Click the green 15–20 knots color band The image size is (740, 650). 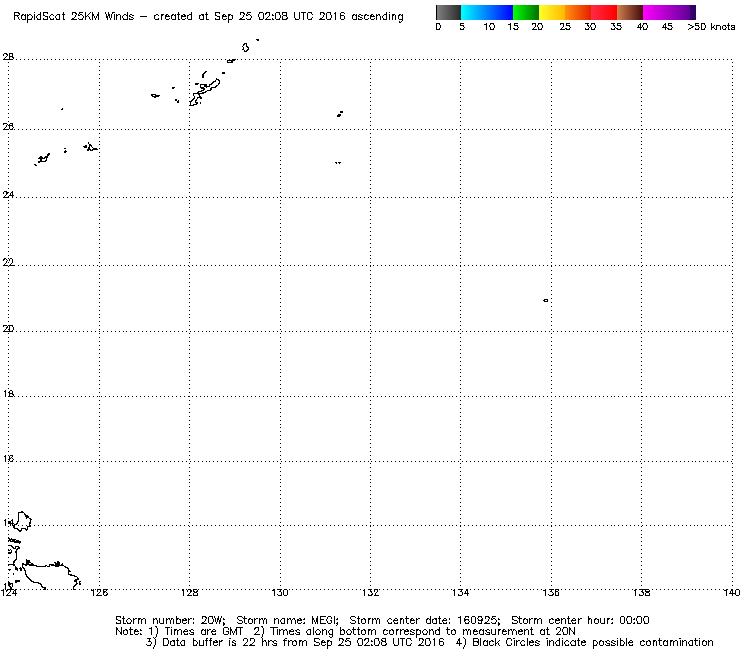526,12
